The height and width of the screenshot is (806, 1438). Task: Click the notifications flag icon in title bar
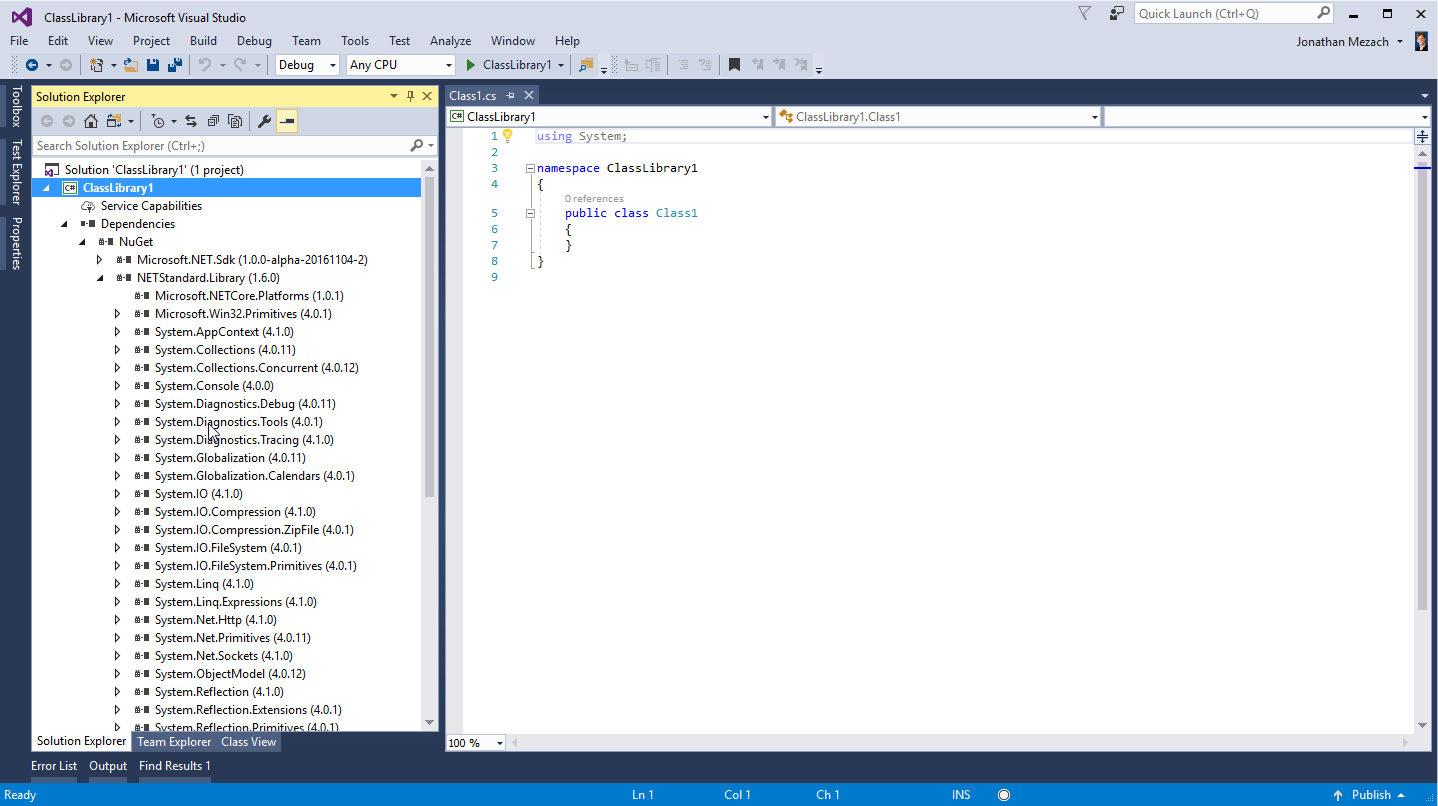[x=1085, y=14]
